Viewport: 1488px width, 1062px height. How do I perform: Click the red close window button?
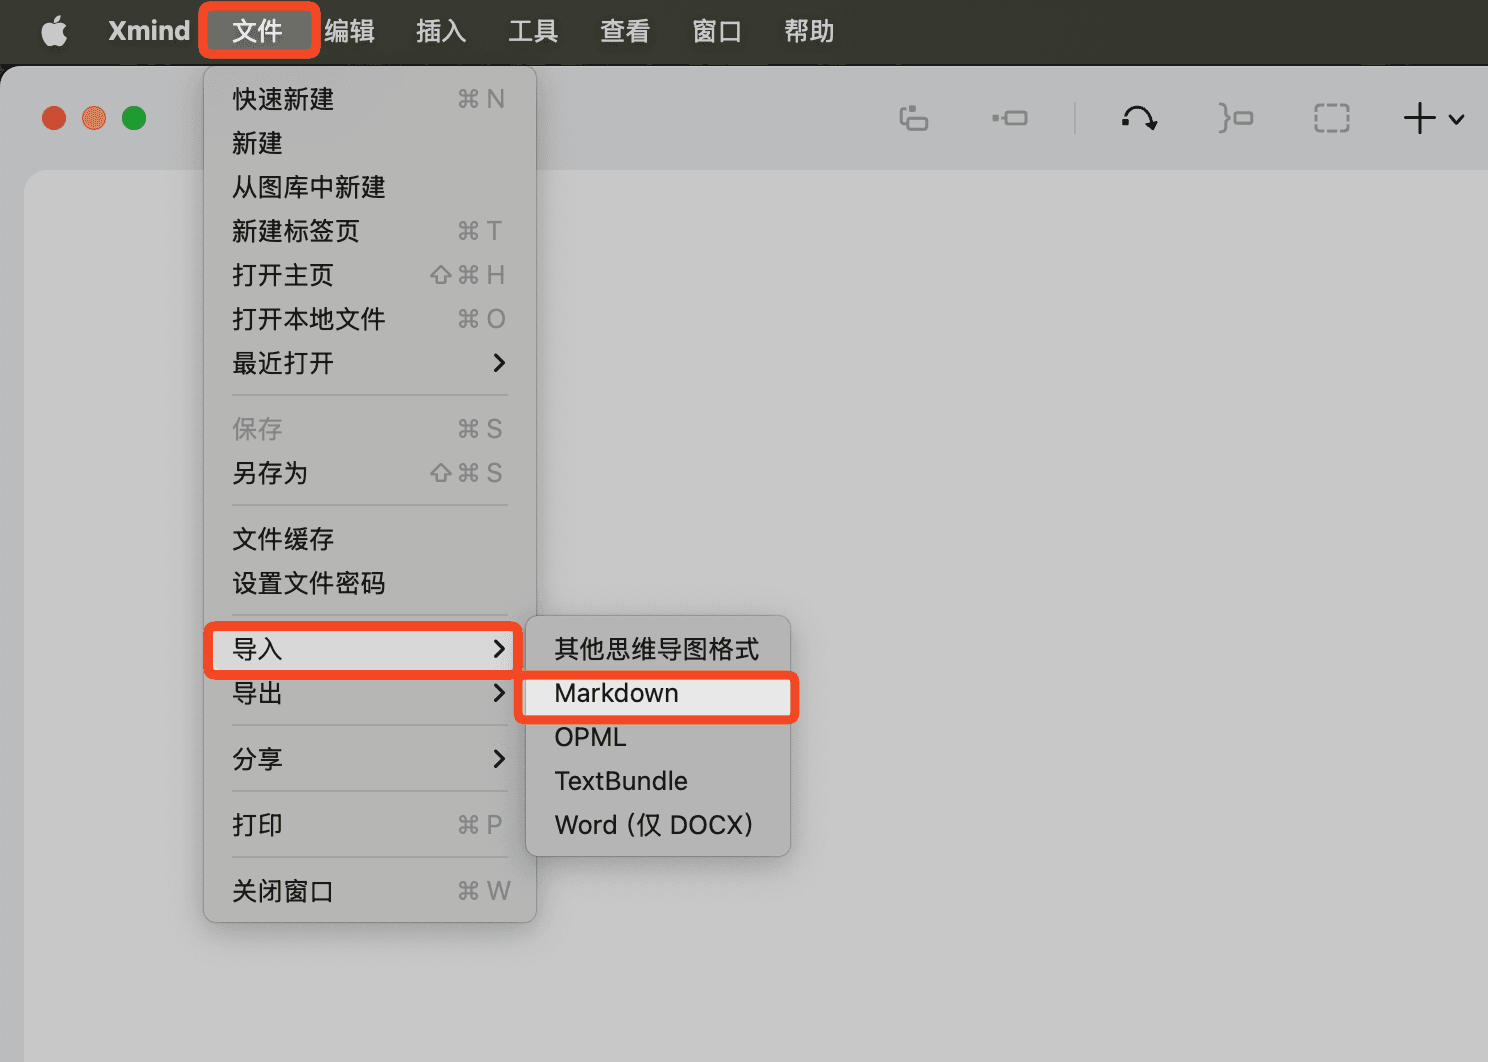click(54, 118)
